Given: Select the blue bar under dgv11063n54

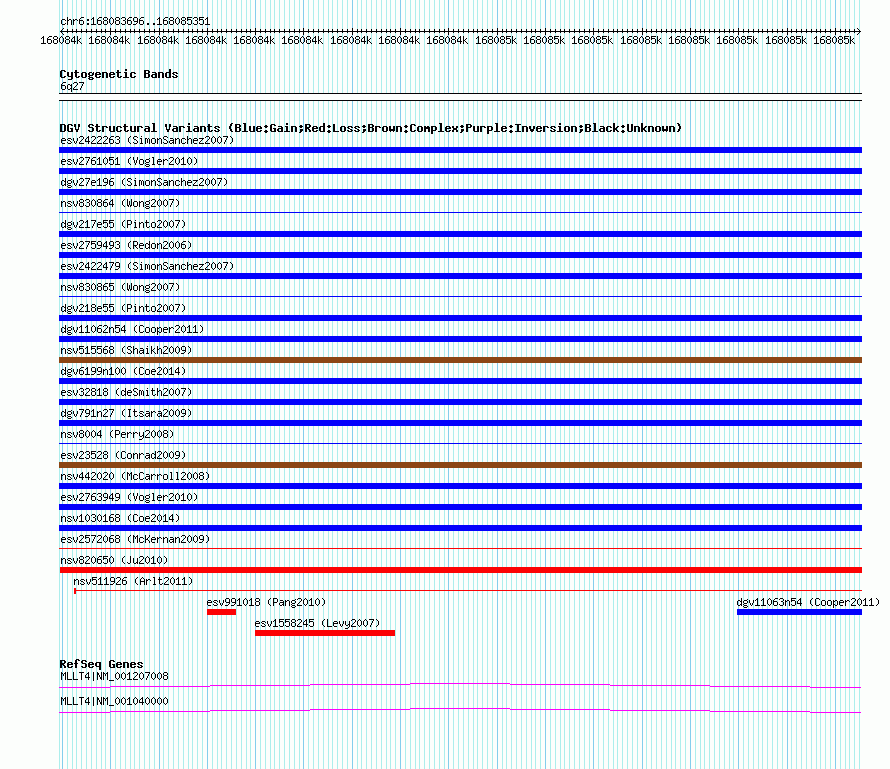Looking at the screenshot, I should tap(799, 612).
